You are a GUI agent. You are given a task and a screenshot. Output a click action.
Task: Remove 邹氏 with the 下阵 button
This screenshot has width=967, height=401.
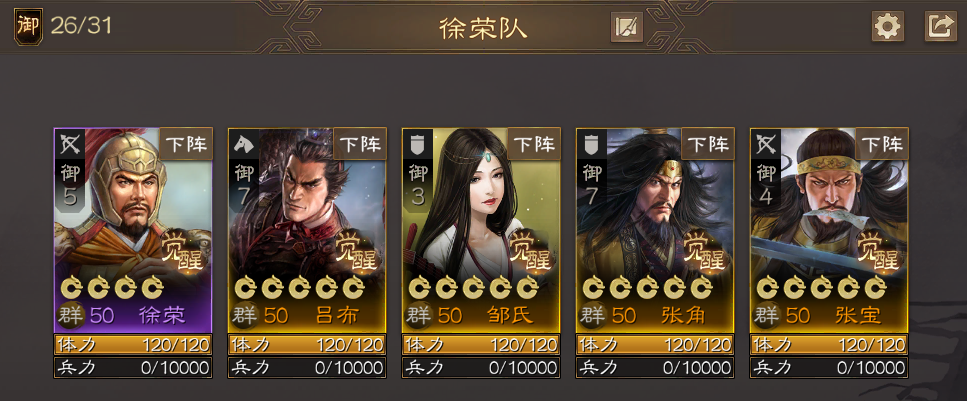click(534, 144)
